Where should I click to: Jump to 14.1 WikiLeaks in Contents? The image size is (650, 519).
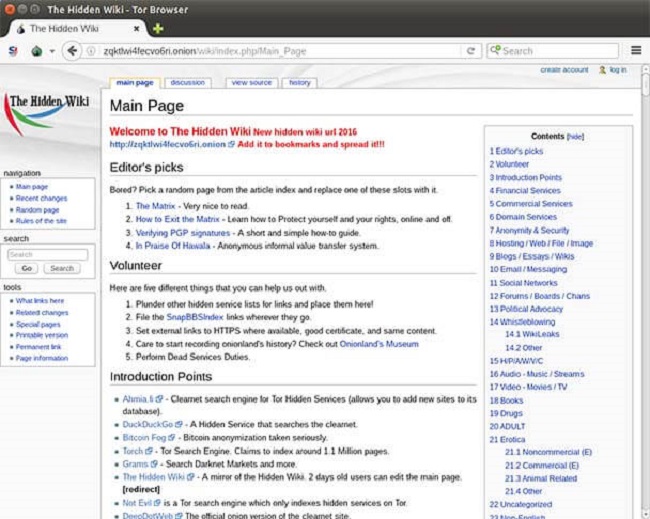click(x=532, y=334)
